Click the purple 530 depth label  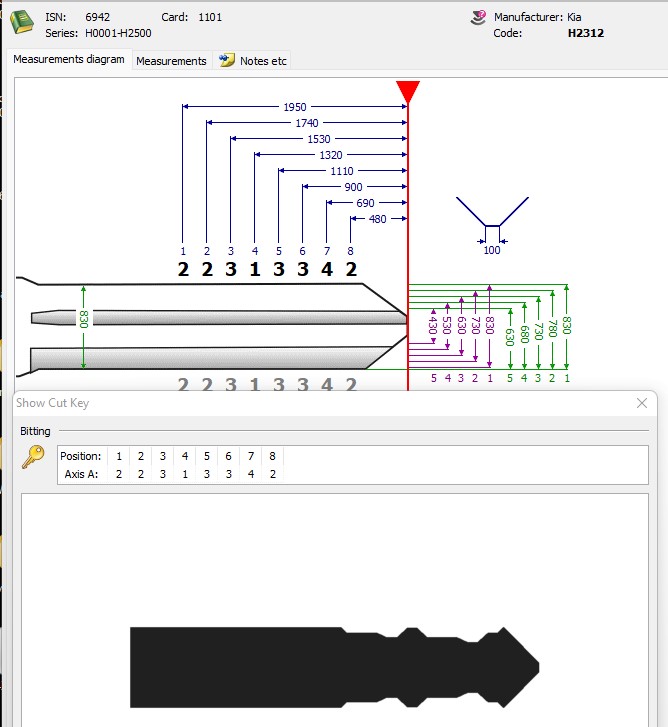[x=447, y=325]
